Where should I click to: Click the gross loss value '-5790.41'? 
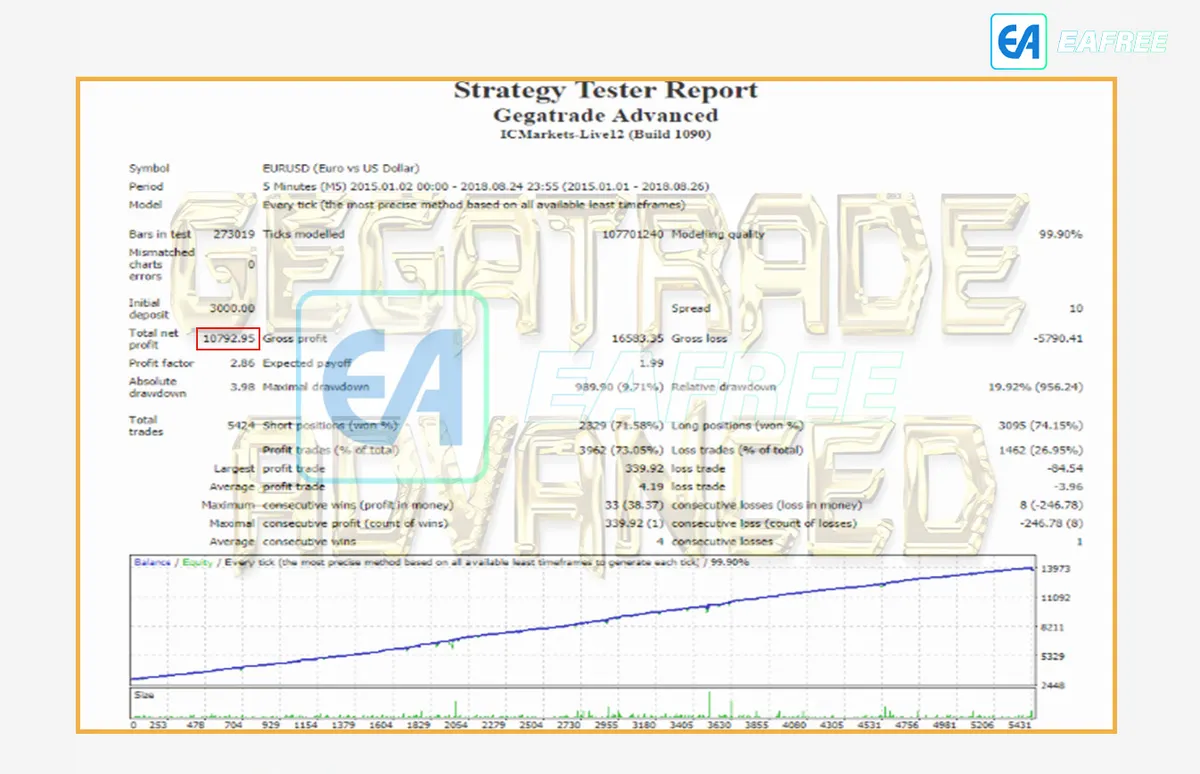click(1058, 339)
